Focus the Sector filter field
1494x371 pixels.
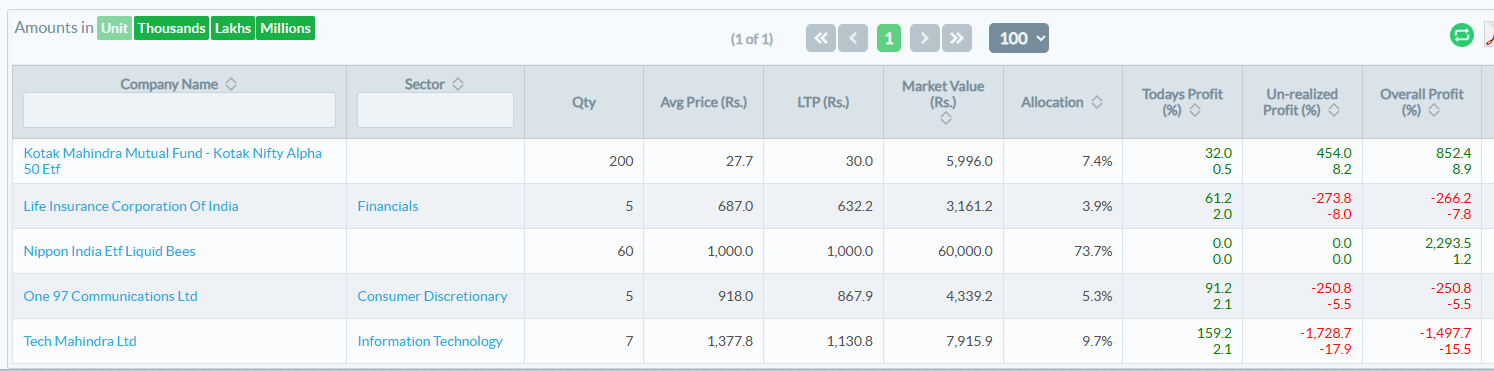pos(435,110)
